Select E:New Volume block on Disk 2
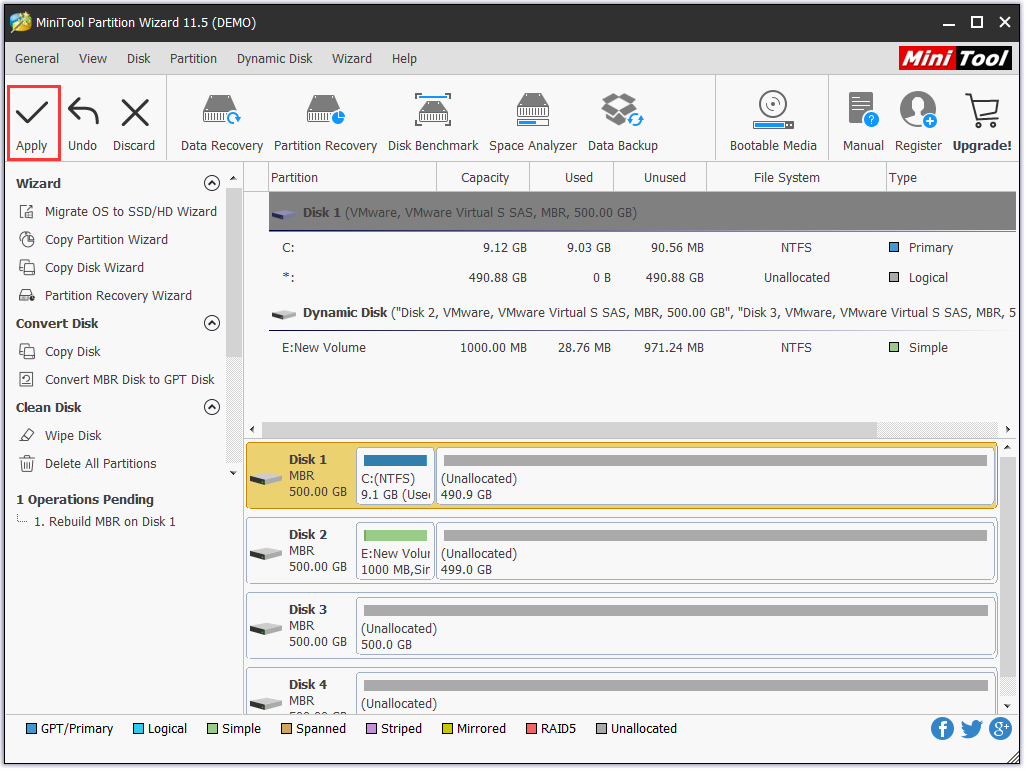The width and height of the screenshot is (1026, 771). click(x=395, y=551)
